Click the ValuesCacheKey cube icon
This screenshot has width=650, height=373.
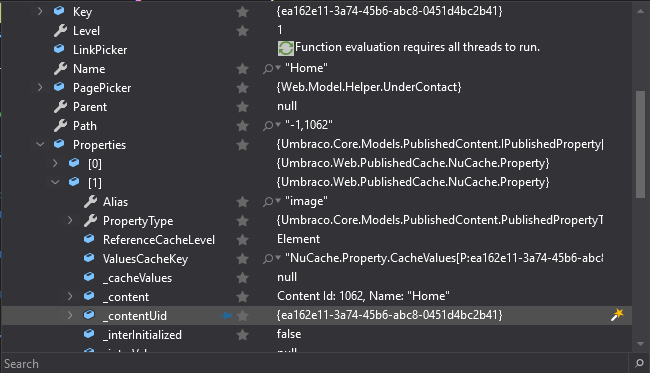[89, 258]
